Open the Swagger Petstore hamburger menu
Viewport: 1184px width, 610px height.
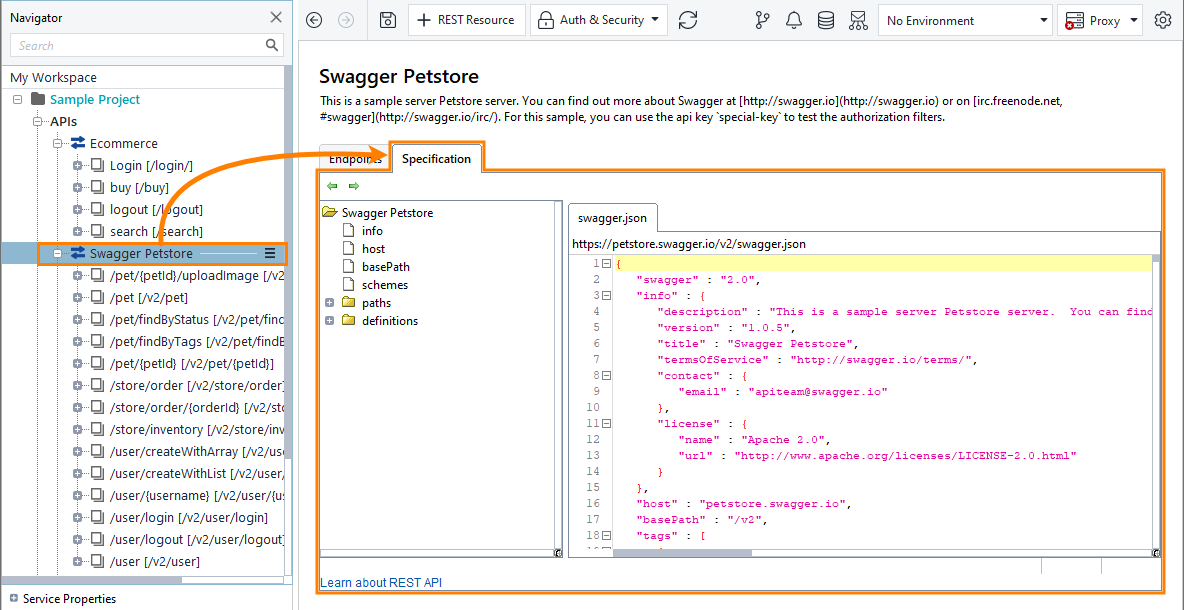click(269, 253)
